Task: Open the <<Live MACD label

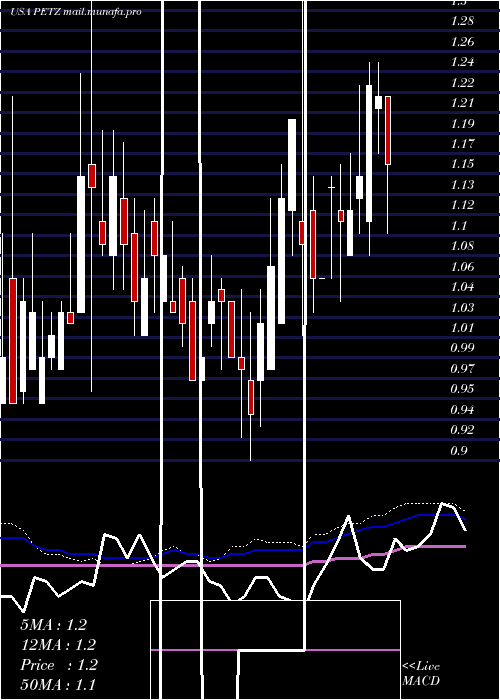Action: coord(421,674)
